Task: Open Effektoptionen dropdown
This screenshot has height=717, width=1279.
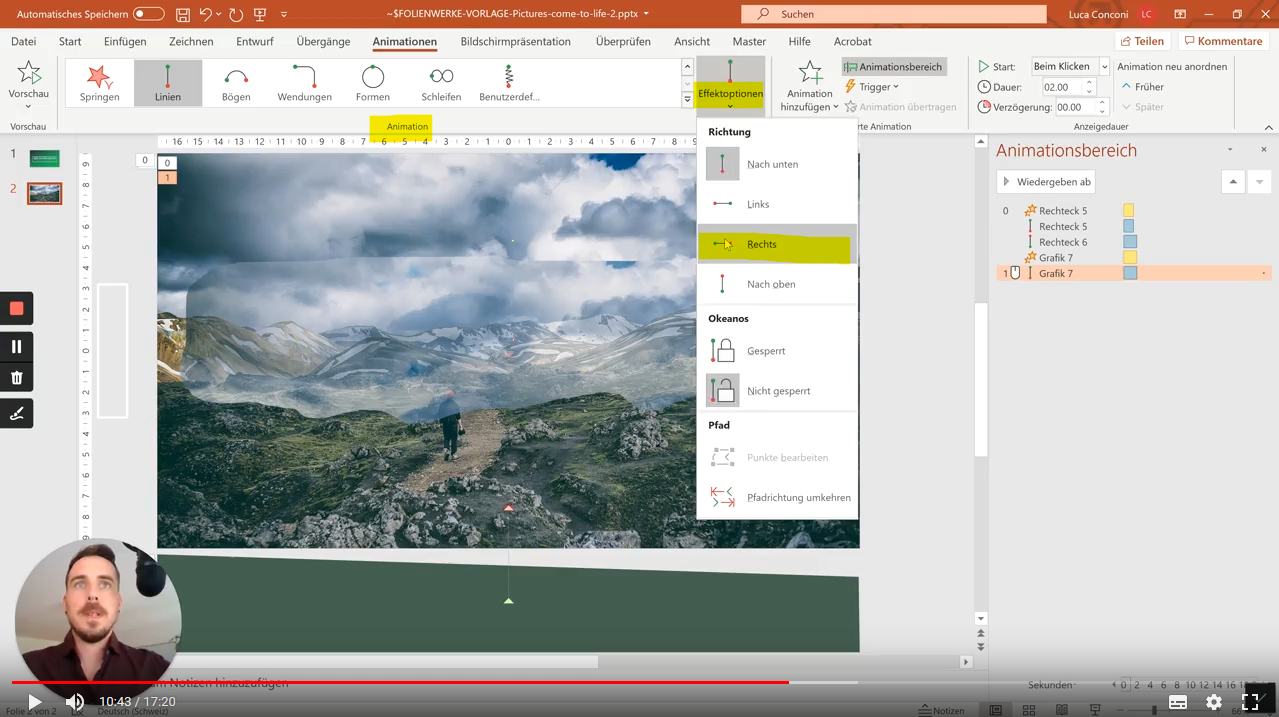Action: tap(730, 84)
